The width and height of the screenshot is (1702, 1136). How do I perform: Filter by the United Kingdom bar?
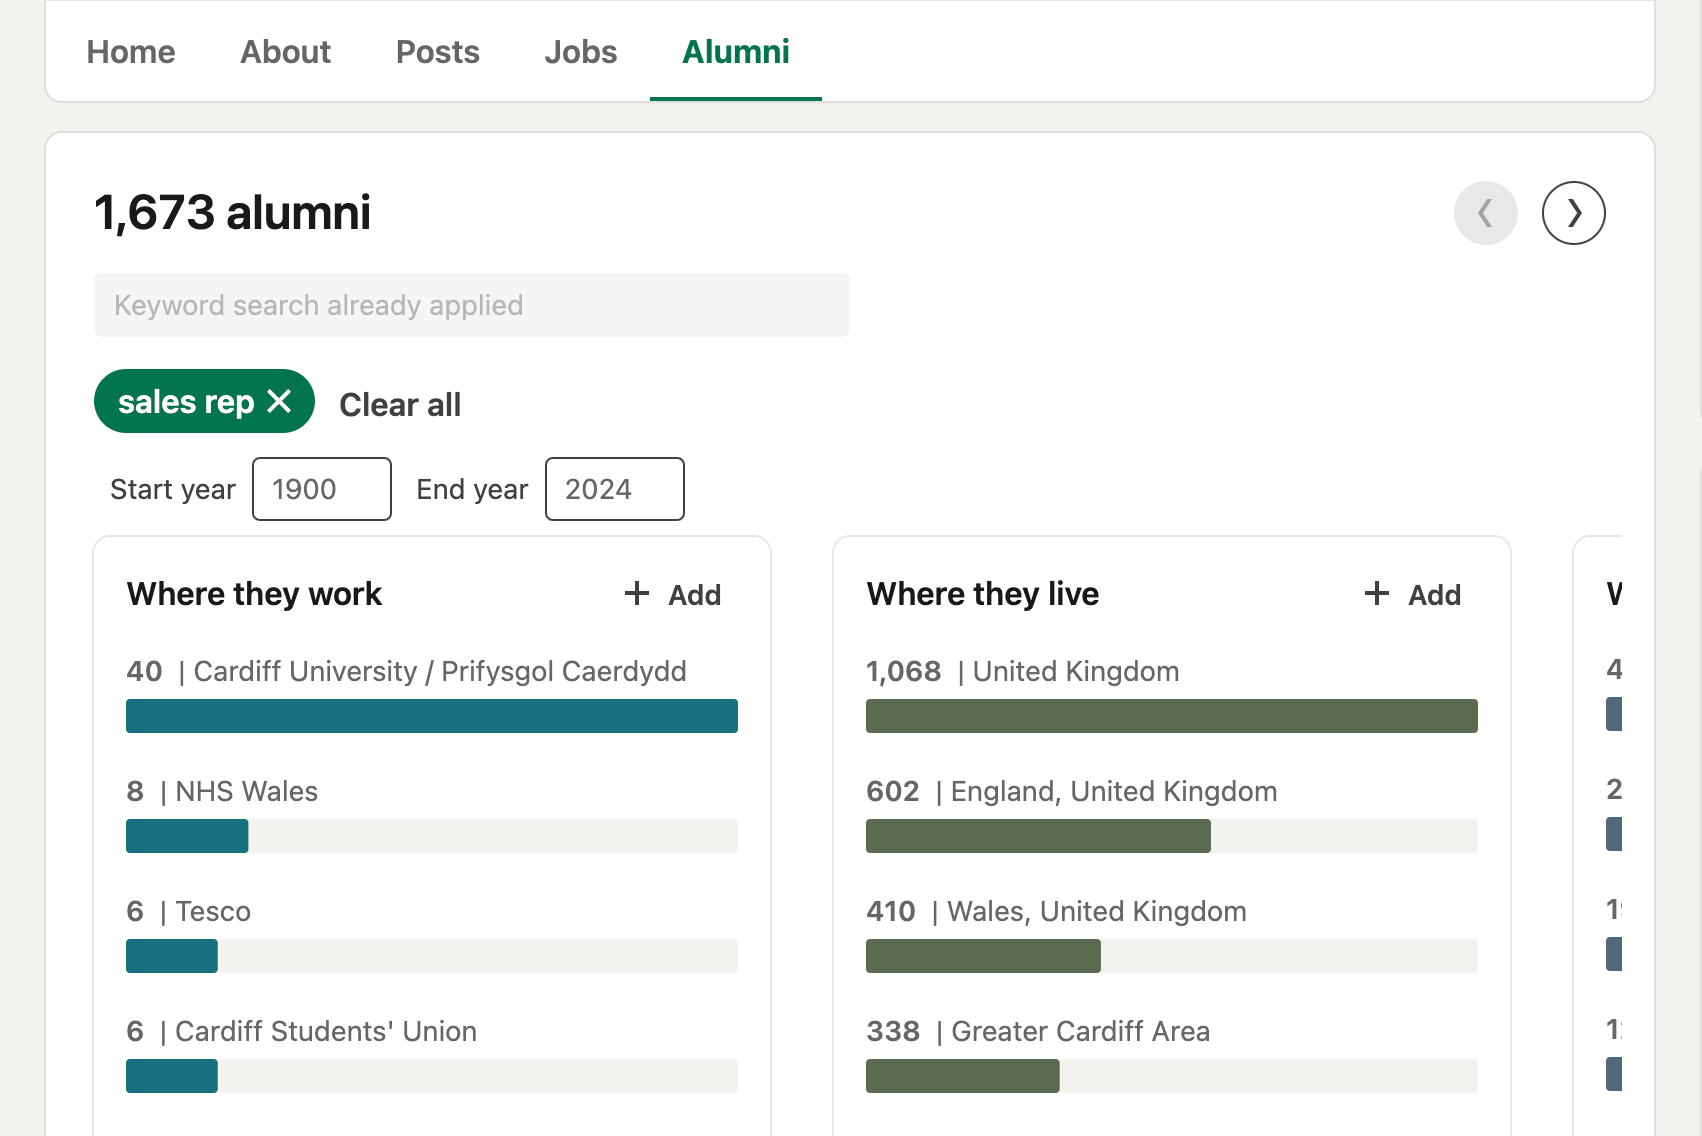(1172, 716)
